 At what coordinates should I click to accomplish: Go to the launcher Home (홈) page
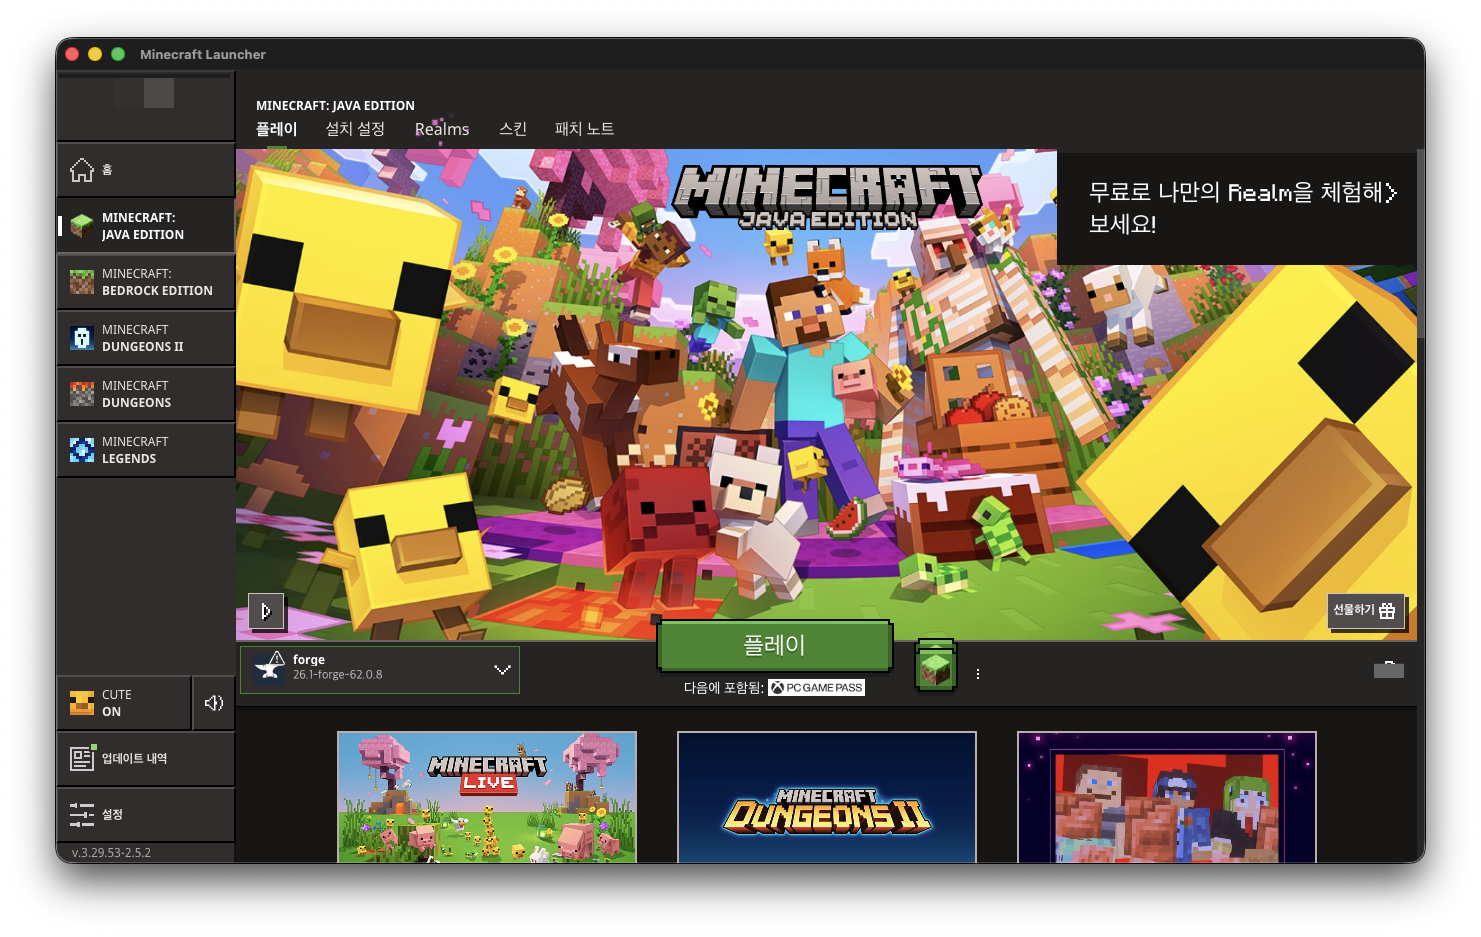tap(146, 170)
